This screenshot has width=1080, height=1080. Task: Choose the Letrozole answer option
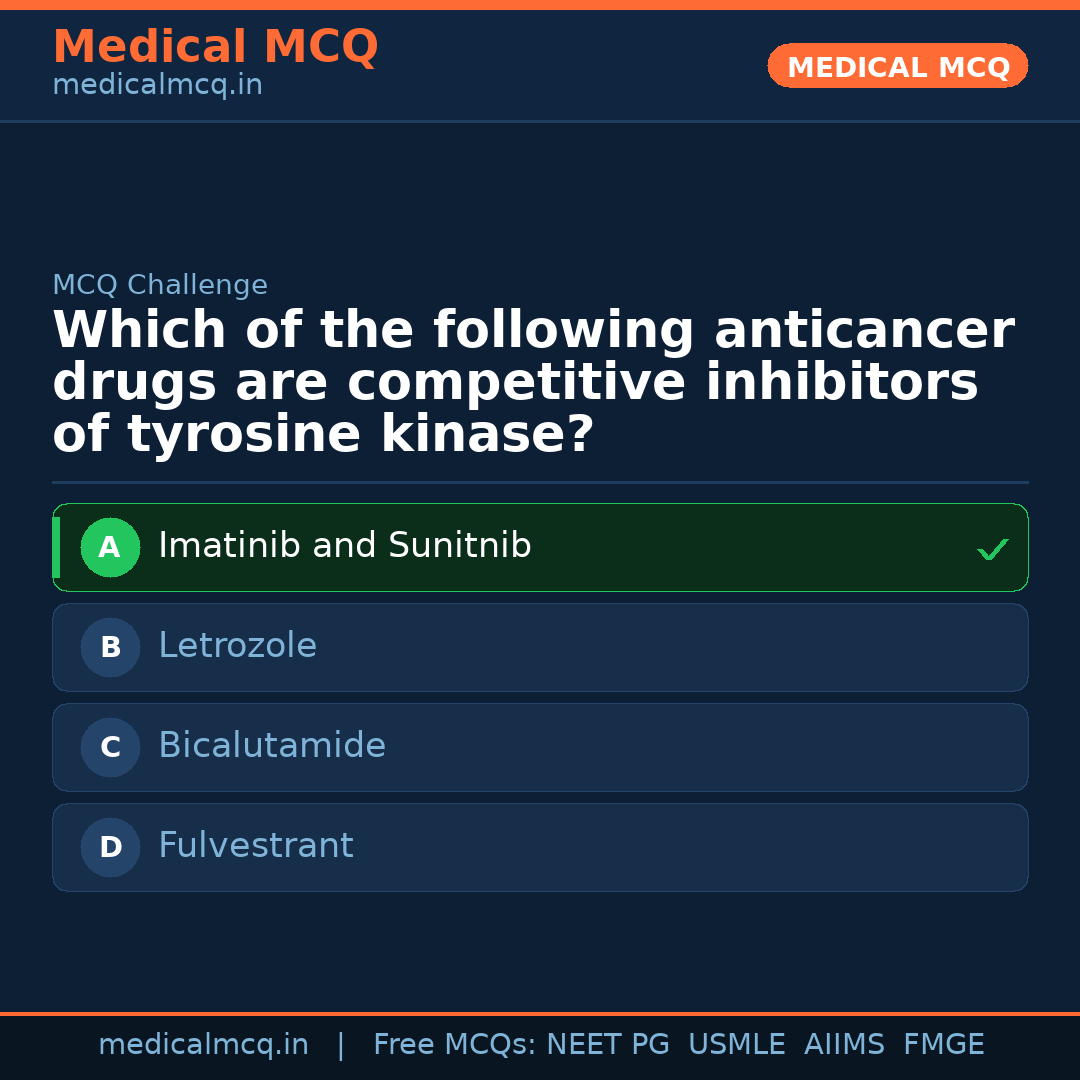click(x=238, y=646)
